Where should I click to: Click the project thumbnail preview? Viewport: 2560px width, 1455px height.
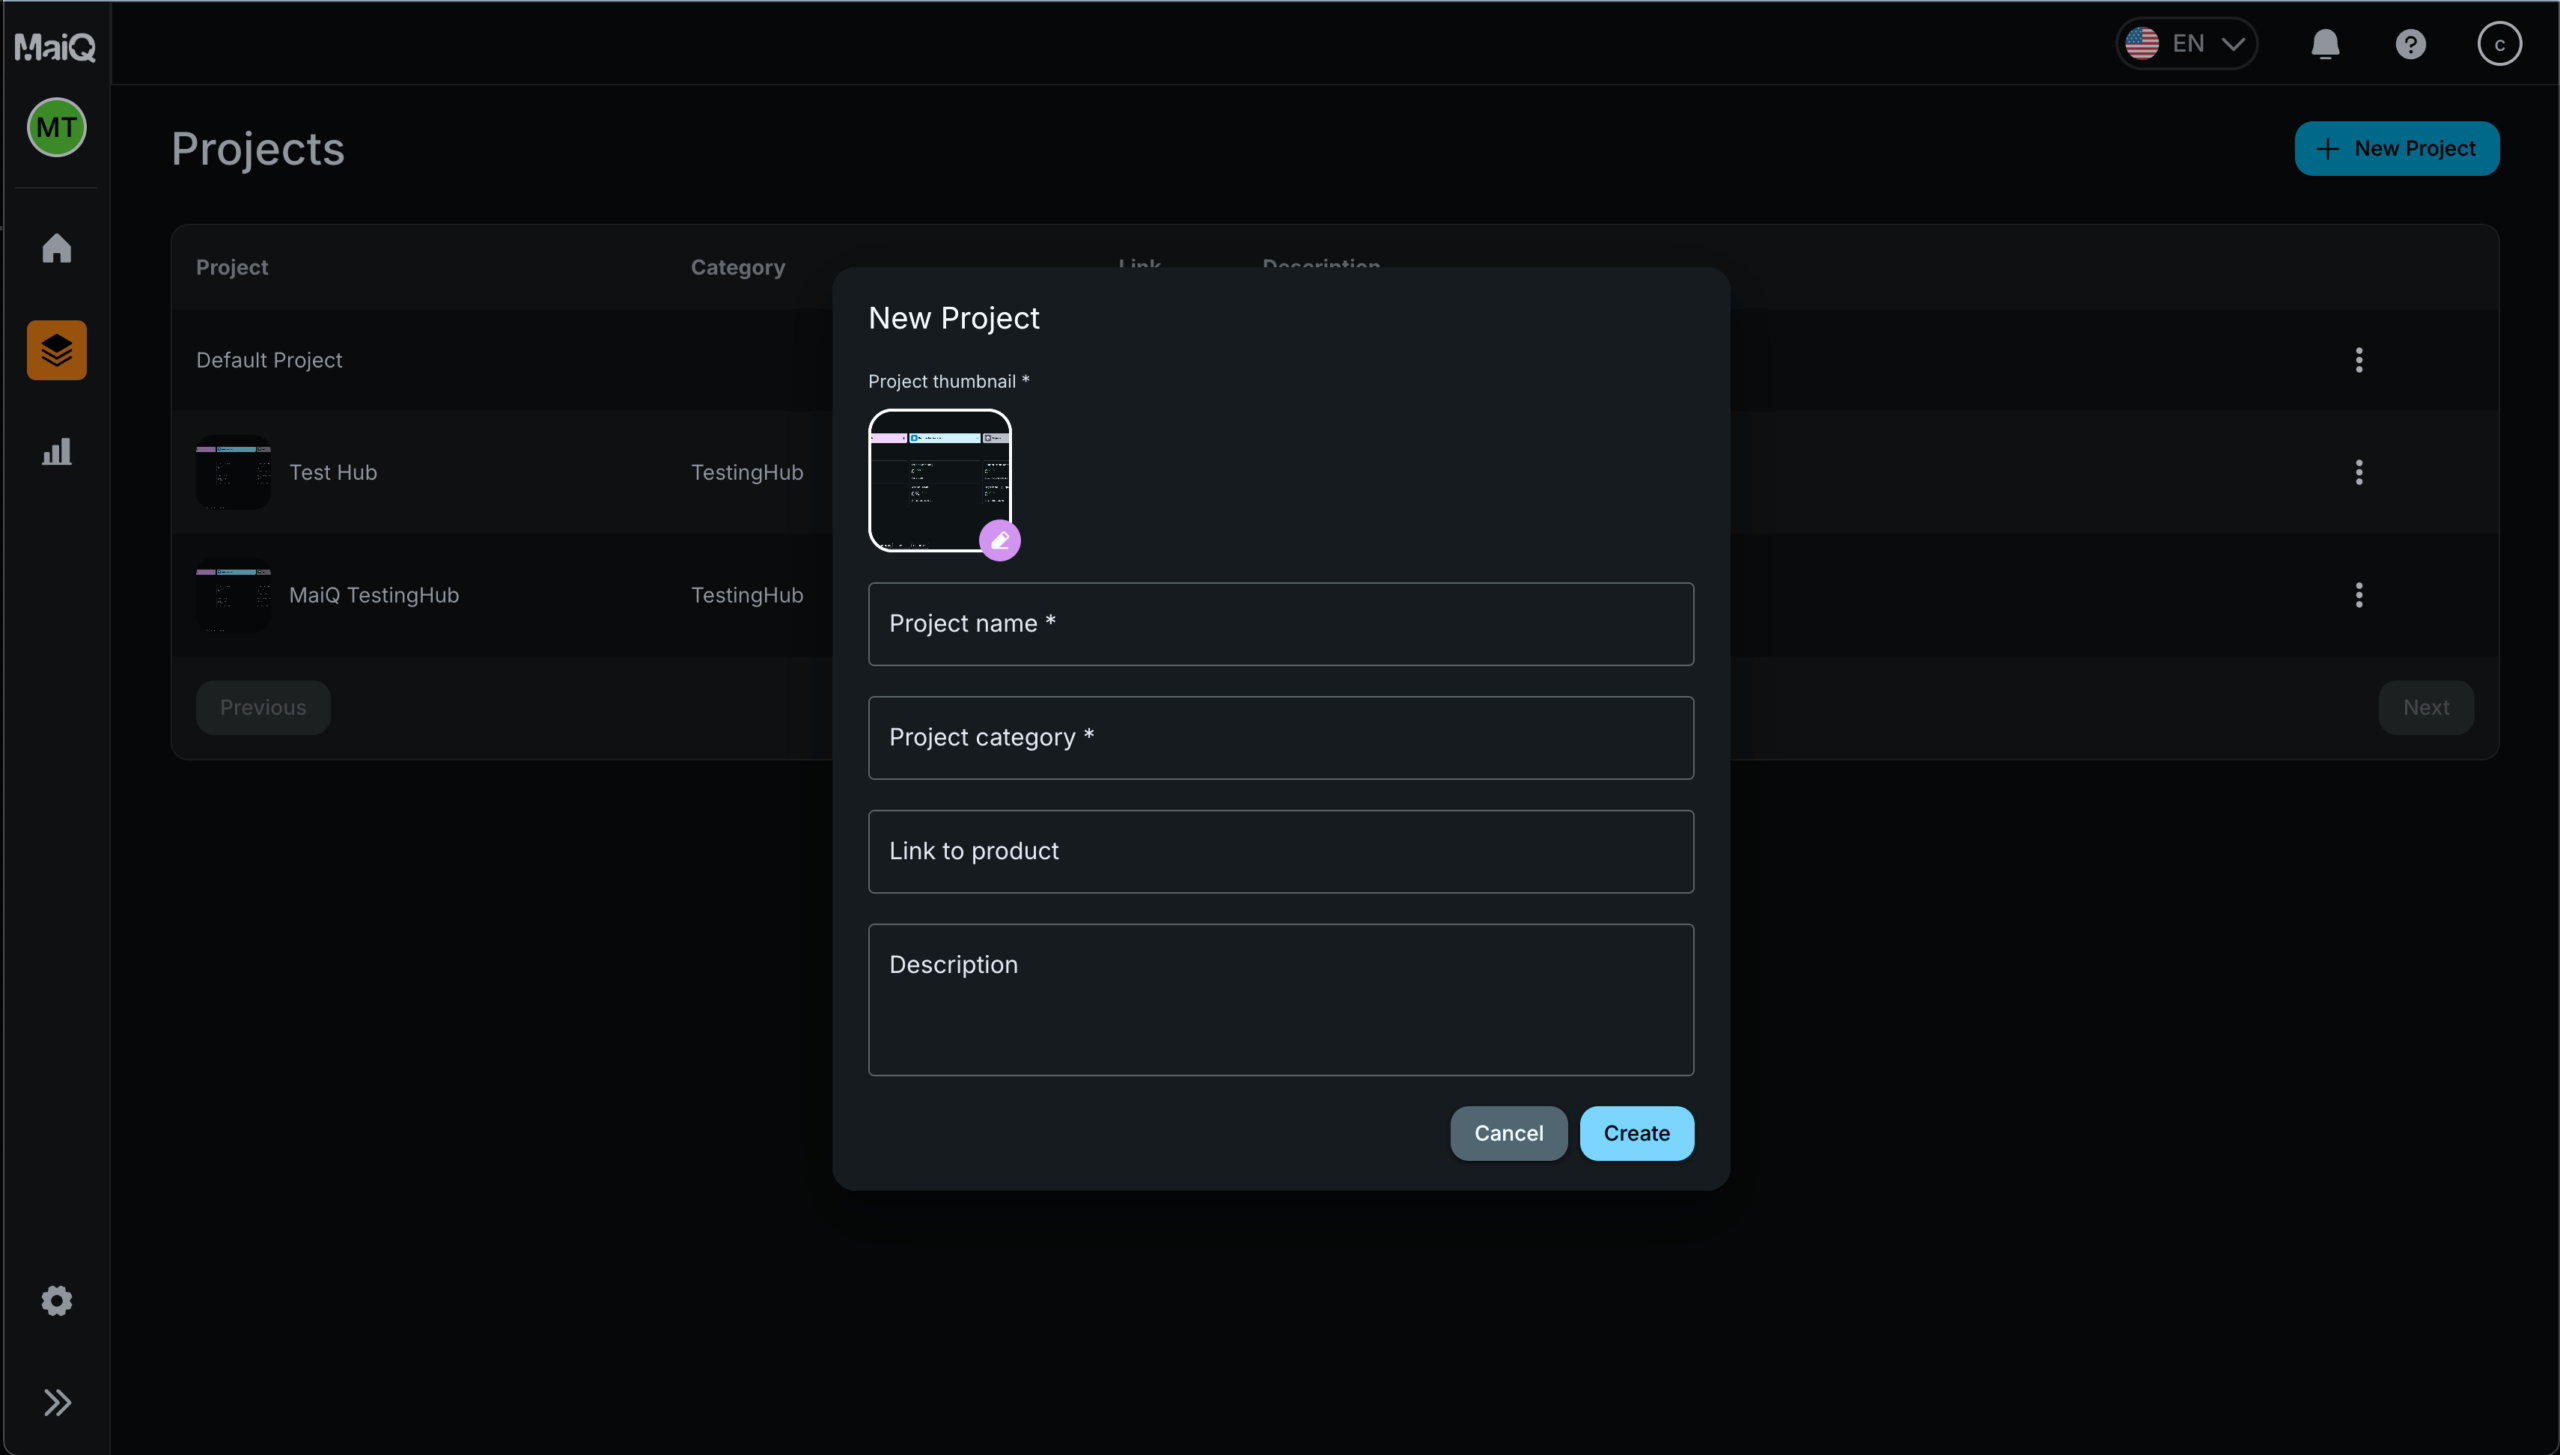pos(938,479)
